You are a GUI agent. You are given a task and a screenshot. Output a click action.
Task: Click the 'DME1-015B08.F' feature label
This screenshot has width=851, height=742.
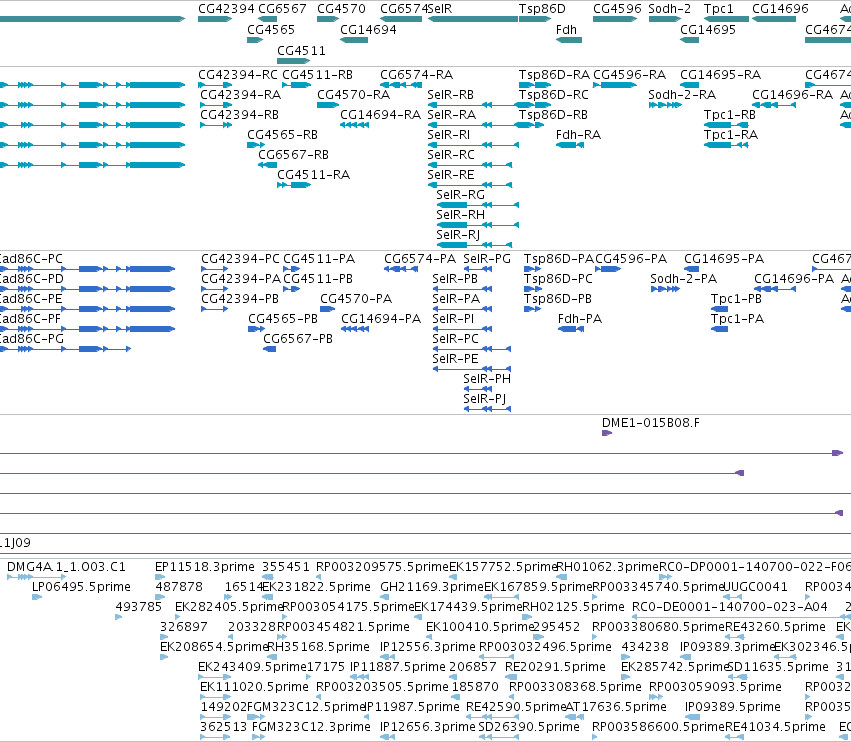651,423
